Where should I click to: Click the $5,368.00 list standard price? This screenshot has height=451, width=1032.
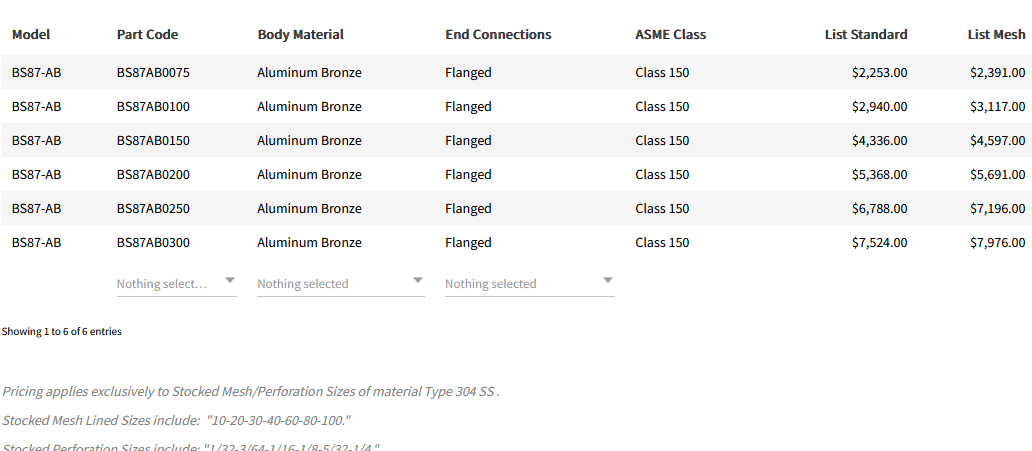879,174
